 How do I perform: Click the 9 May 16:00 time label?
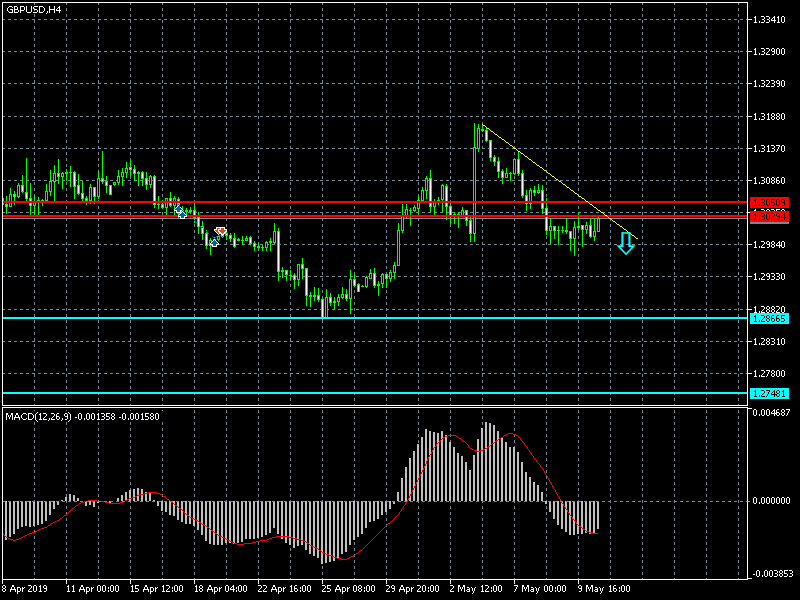(x=603, y=589)
